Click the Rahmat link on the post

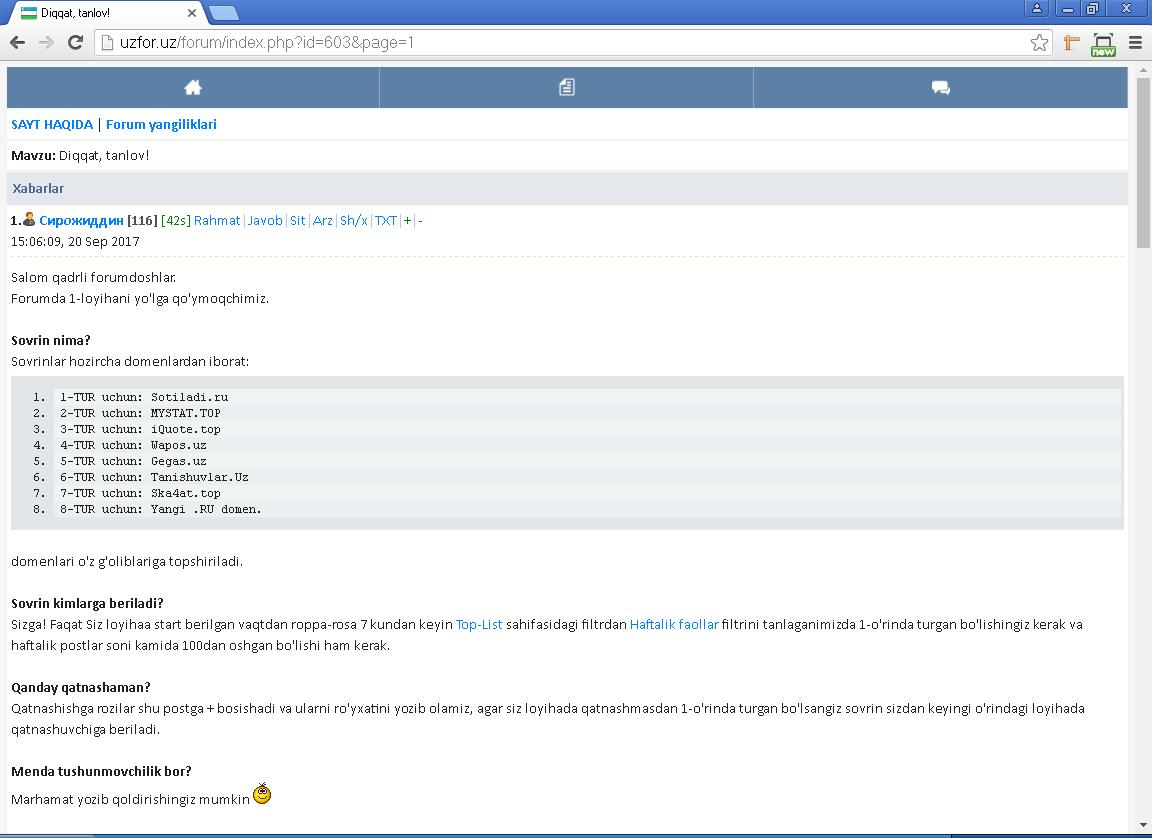coord(217,220)
